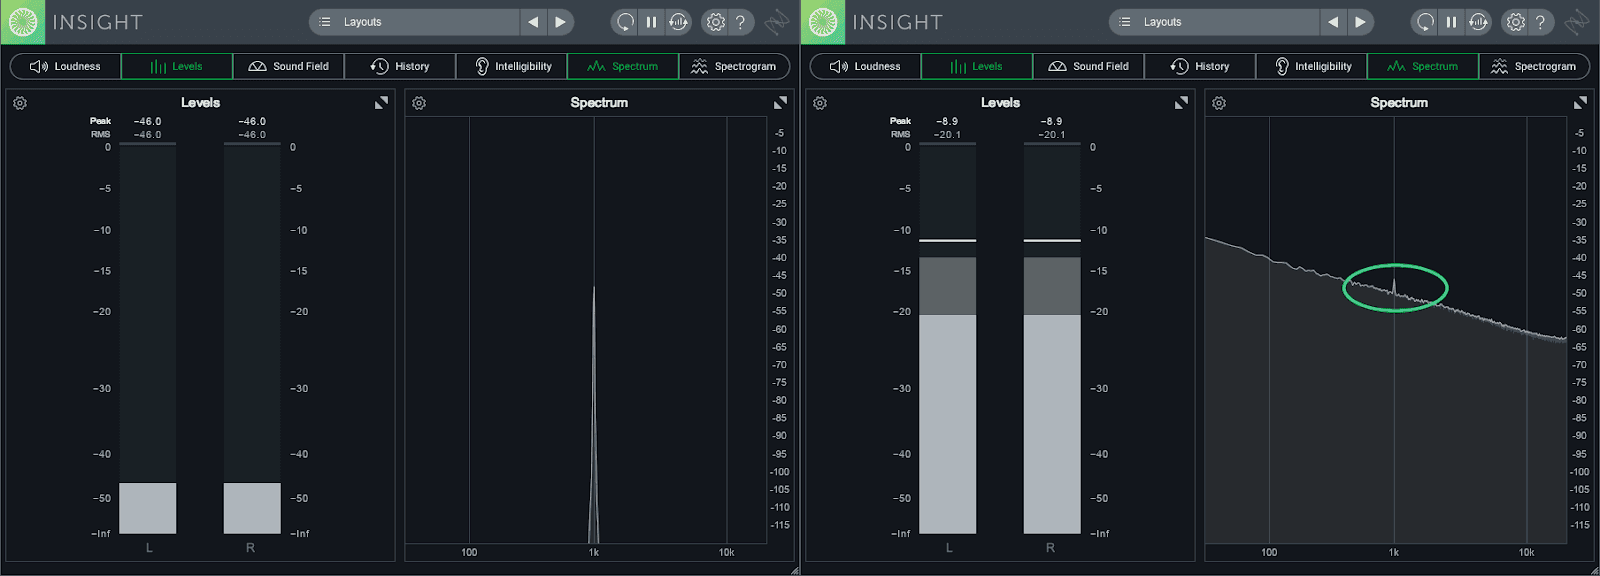Expand the Spectrum panel in right window
The height and width of the screenshot is (576, 1600).
pos(1580,103)
